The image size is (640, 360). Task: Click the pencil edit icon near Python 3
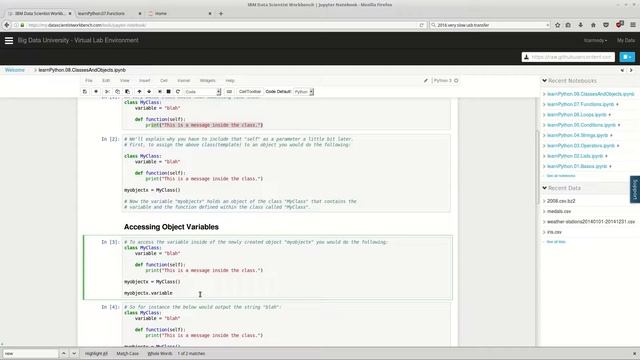click(x=426, y=81)
